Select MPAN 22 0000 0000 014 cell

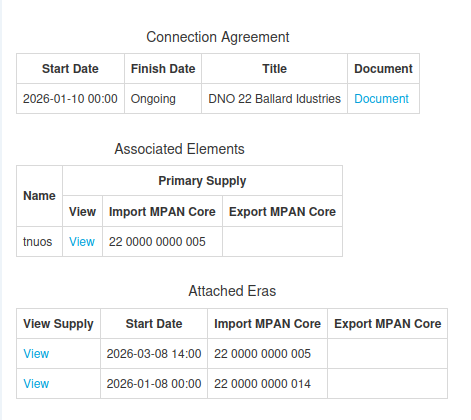(x=267, y=384)
